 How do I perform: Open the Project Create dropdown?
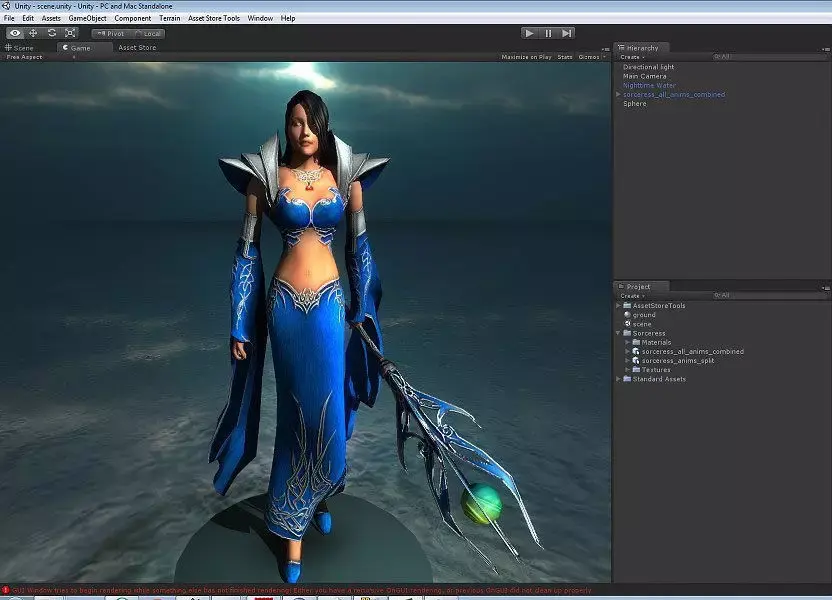point(632,295)
